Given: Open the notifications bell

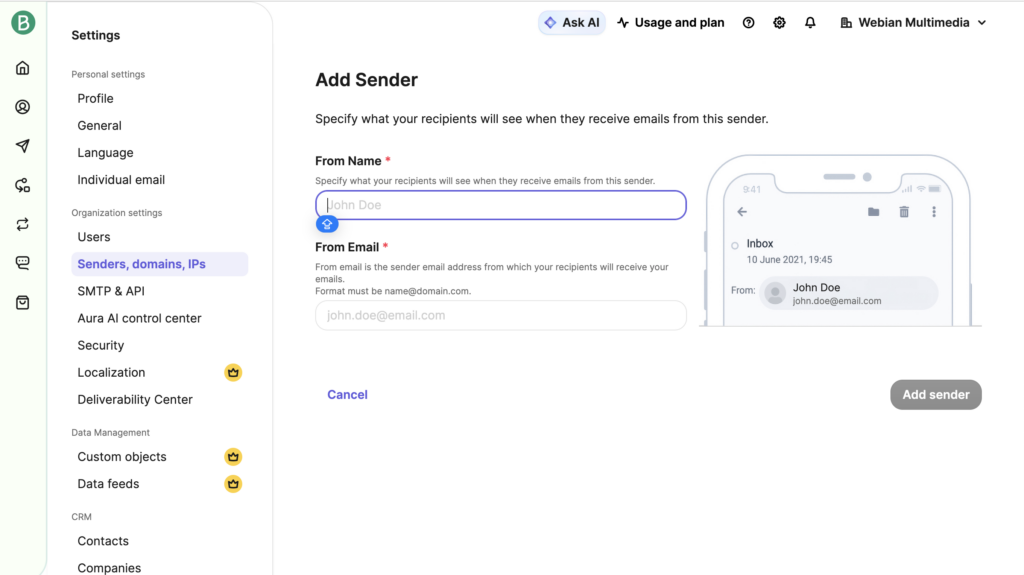Looking at the screenshot, I should point(810,23).
